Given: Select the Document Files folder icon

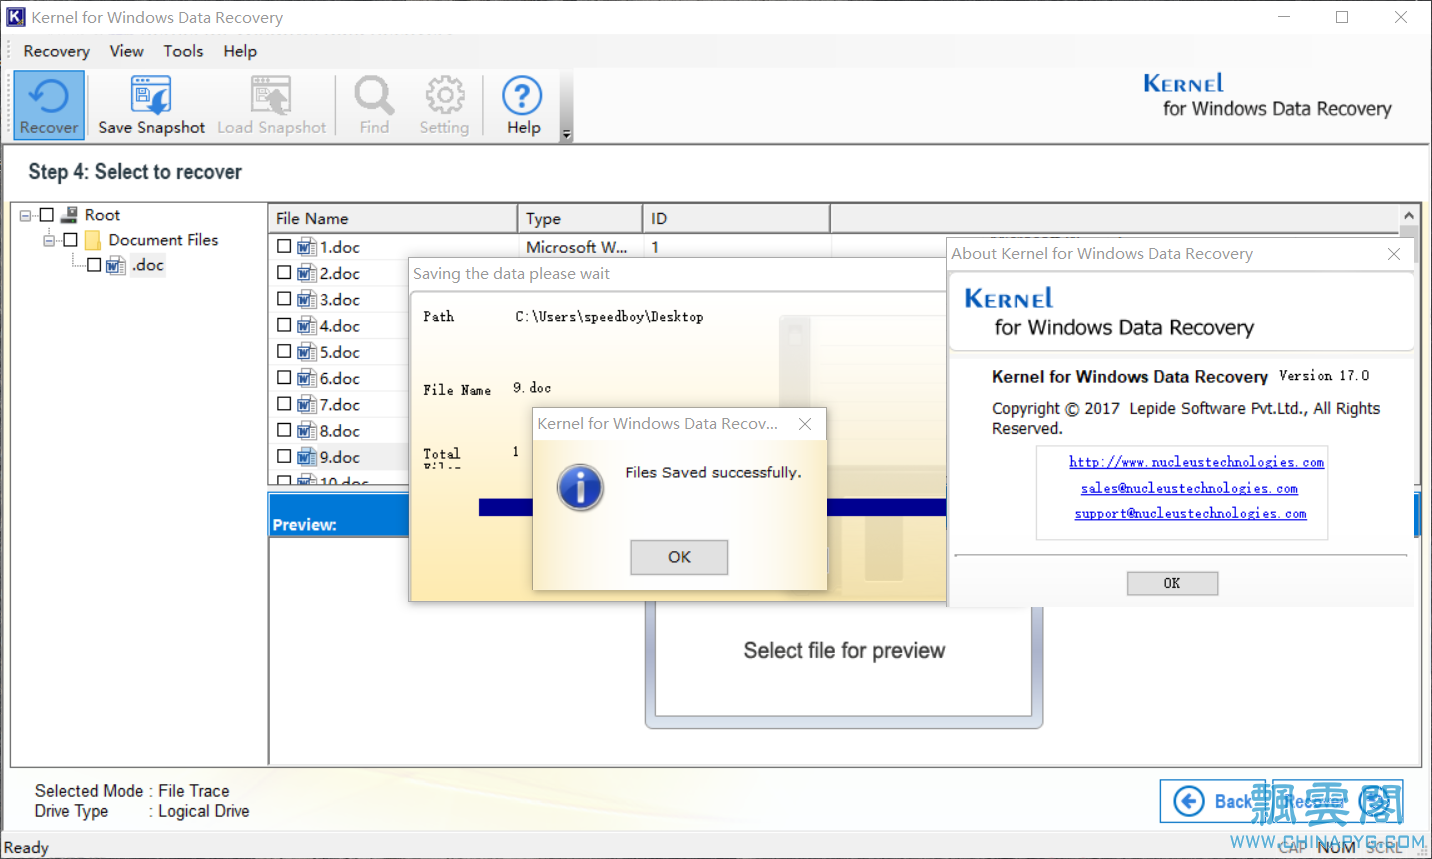Looking at the screenshot, I should pyautogui.click(x=93, y=240).
